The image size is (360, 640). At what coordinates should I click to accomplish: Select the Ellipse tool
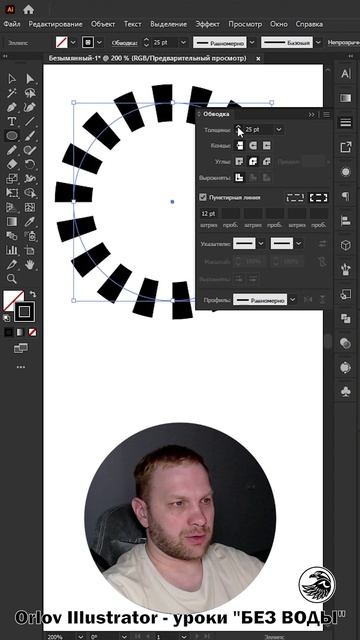12,136
